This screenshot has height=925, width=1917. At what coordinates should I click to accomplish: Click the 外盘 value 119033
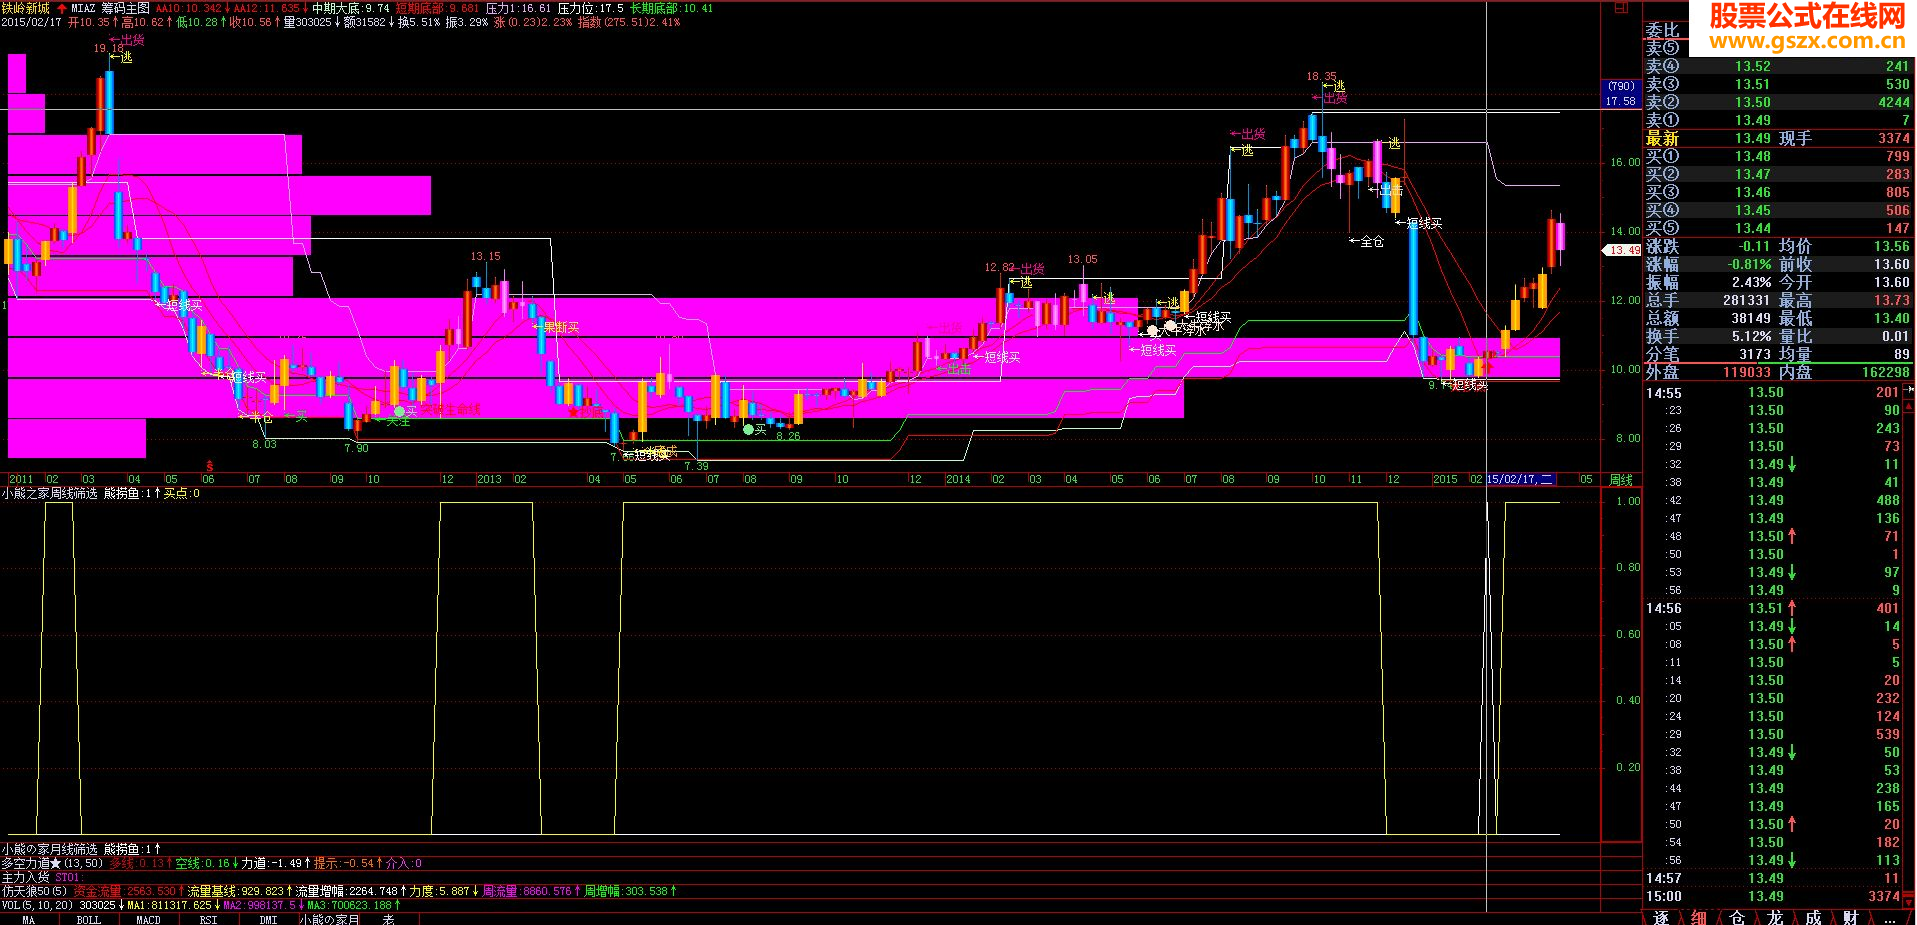[1747, 372]
